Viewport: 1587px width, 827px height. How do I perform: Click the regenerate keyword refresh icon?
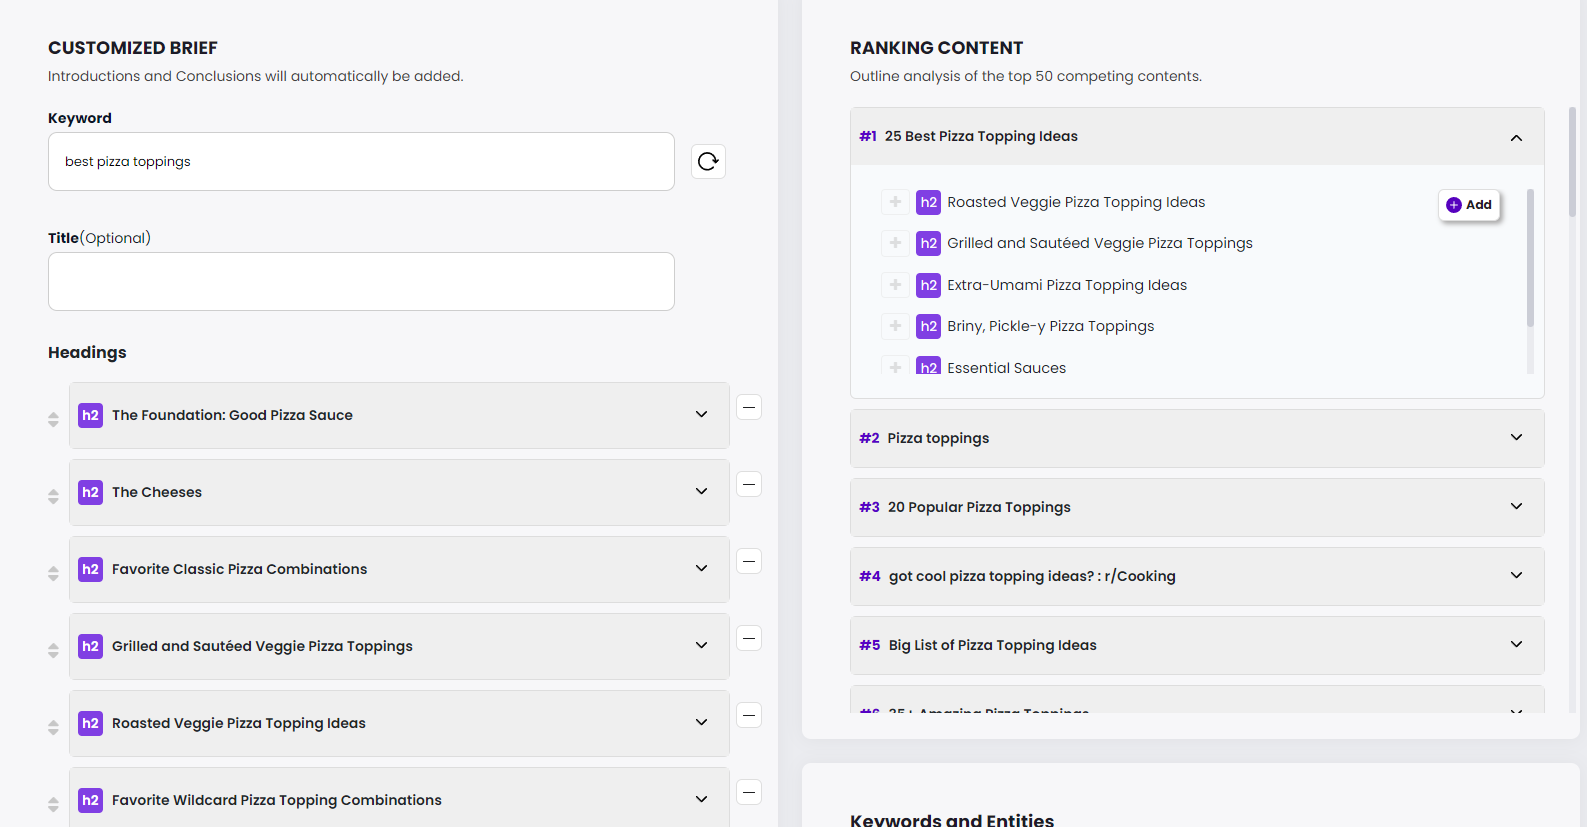click(x=708, y=161)
